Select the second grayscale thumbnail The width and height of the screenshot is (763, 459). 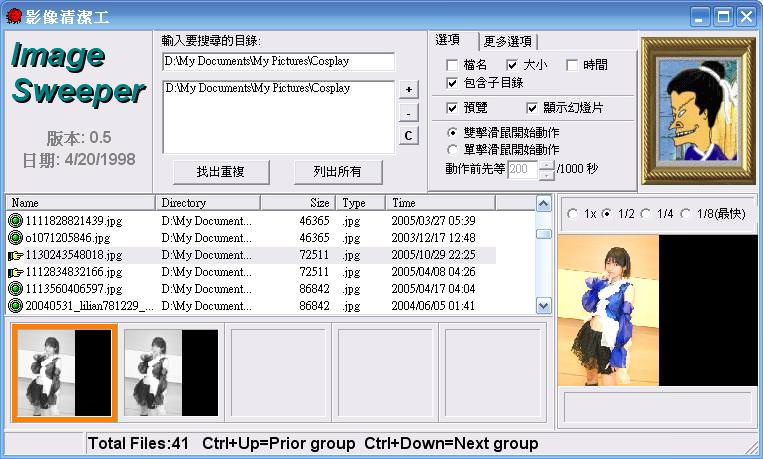tap(171, 373)
